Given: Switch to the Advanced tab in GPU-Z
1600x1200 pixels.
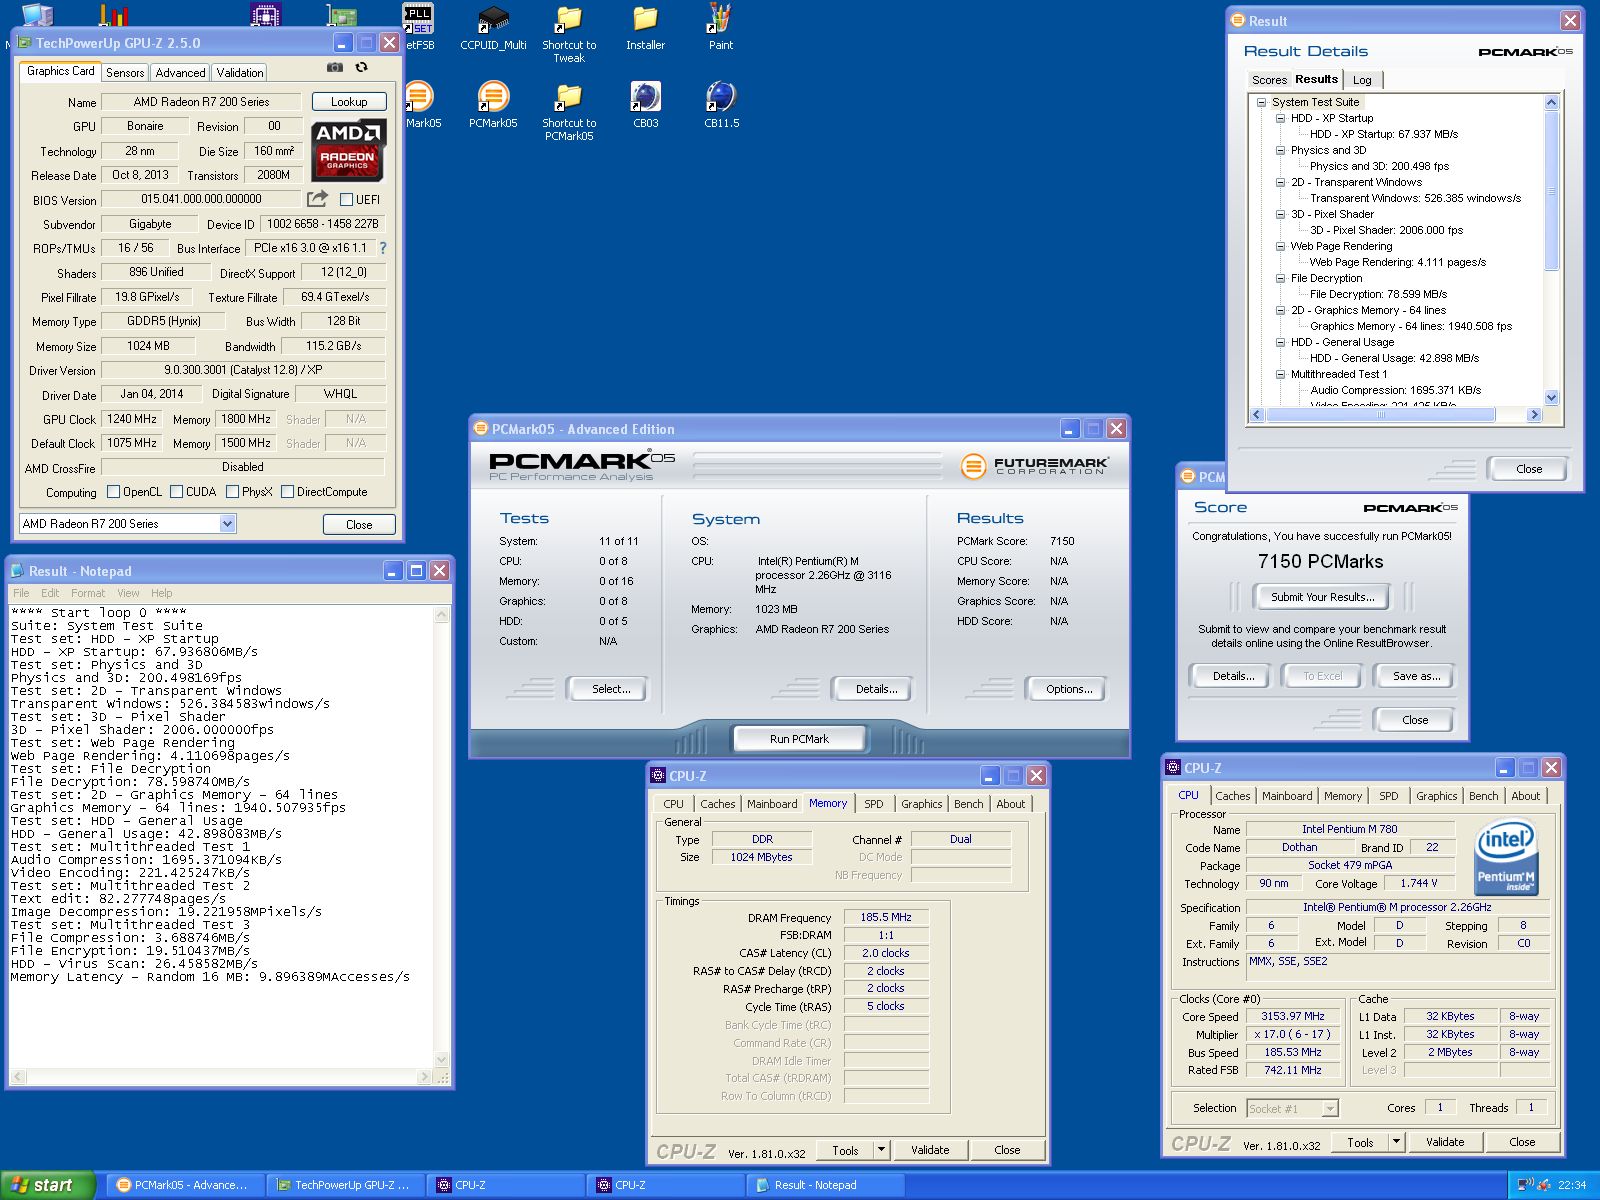Looking at the screenshot, I should click(x=180, y=72).
